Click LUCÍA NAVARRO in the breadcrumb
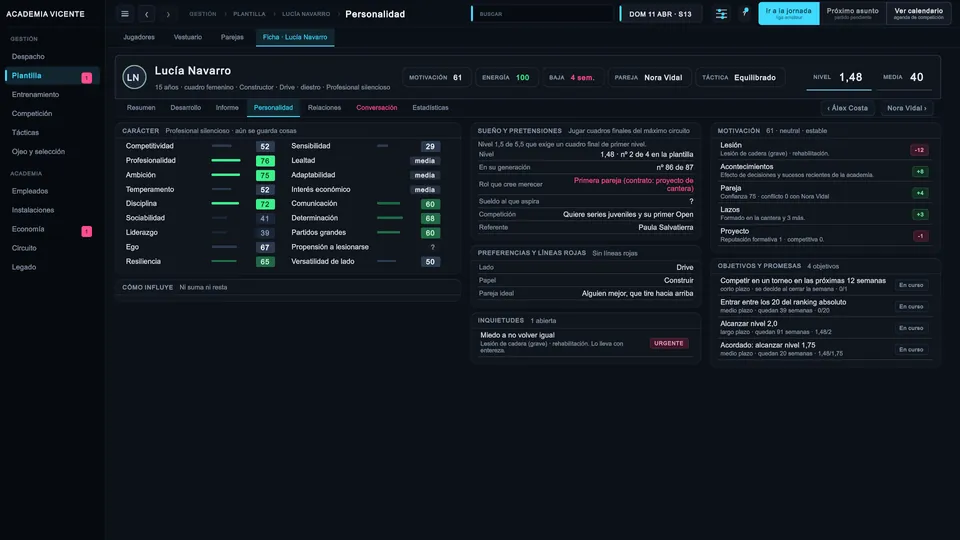Image resolution: width=960 pixels, height=540 pixels. [x=306, y=14]
